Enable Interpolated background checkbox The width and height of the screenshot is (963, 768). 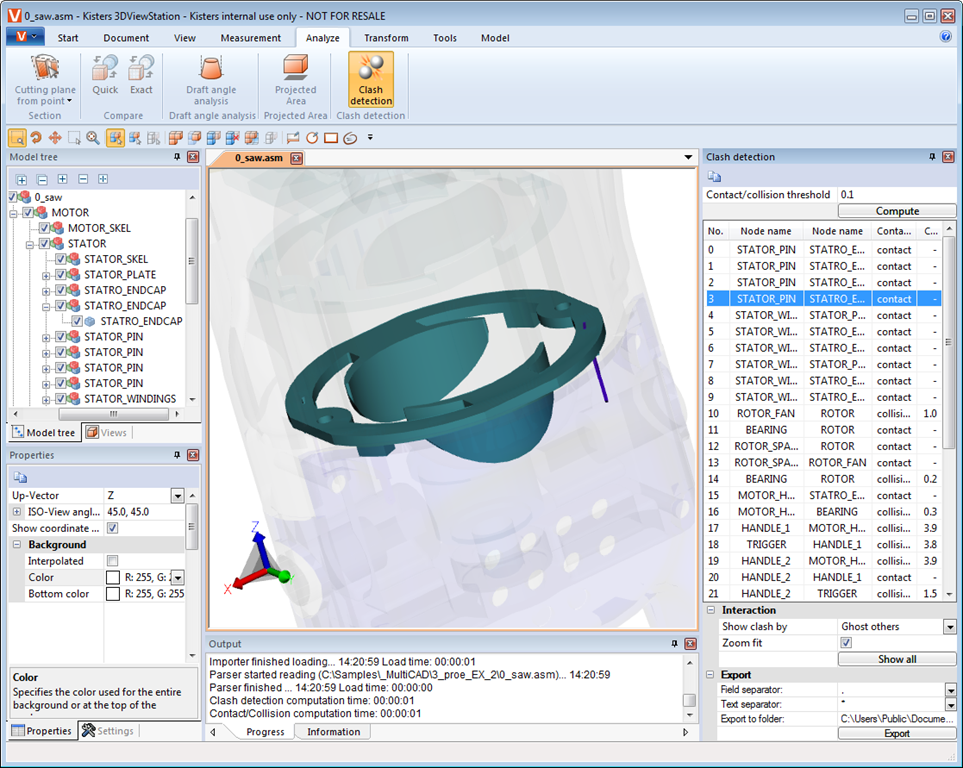pyautogui.click(x=112, y=560)
